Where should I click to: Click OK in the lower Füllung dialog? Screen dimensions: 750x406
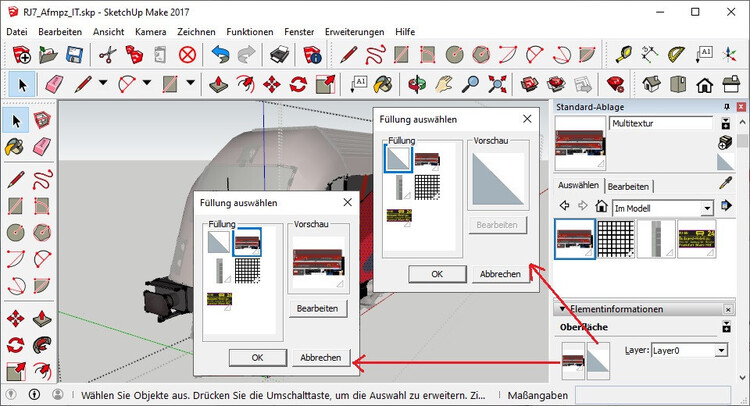(x=257, y=358)
